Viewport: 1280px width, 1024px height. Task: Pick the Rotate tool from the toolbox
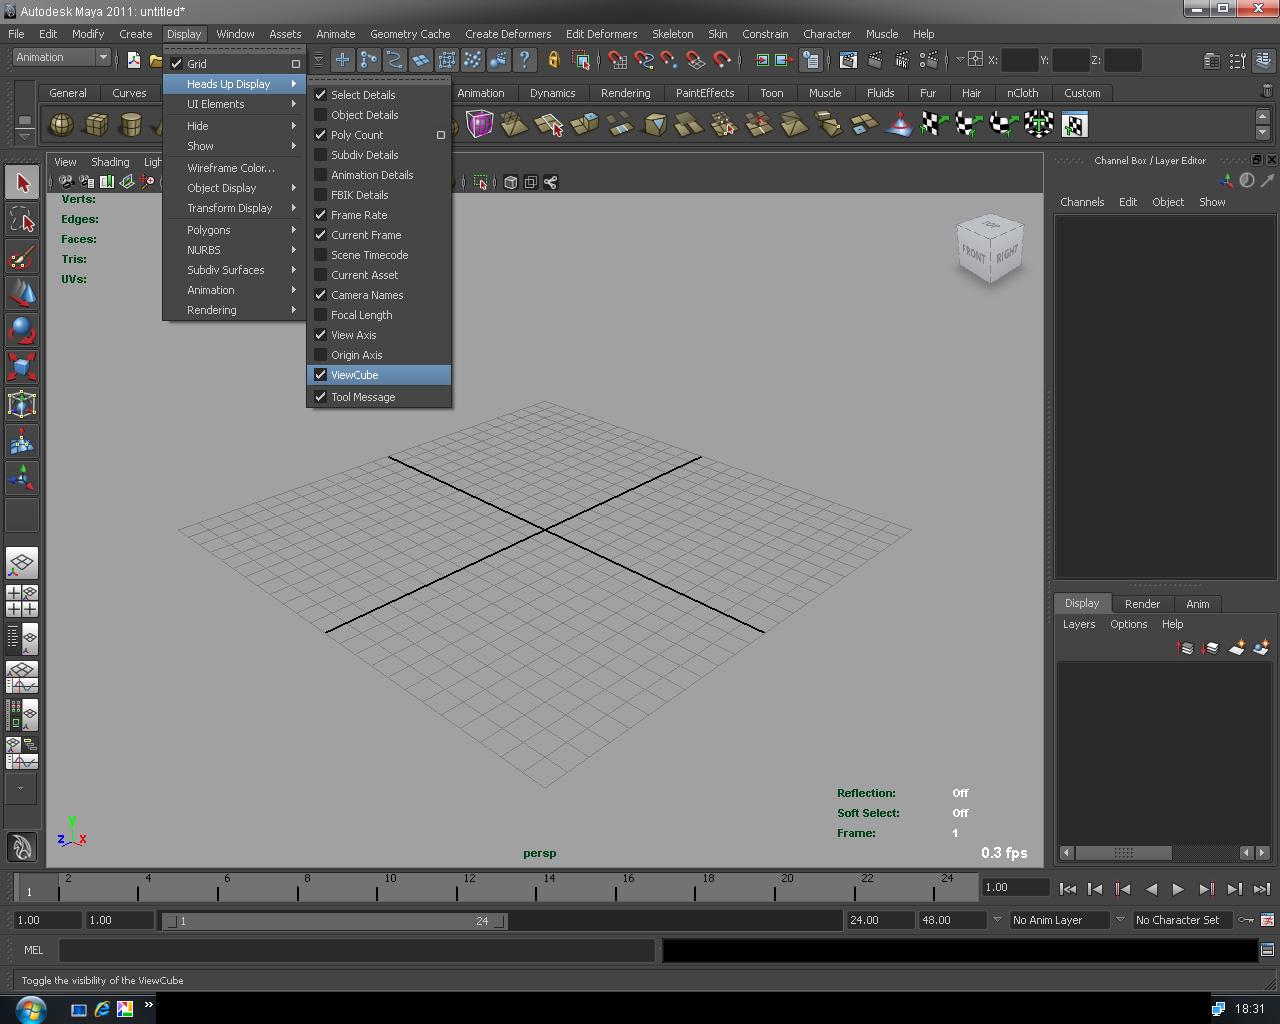coord(21,330)
